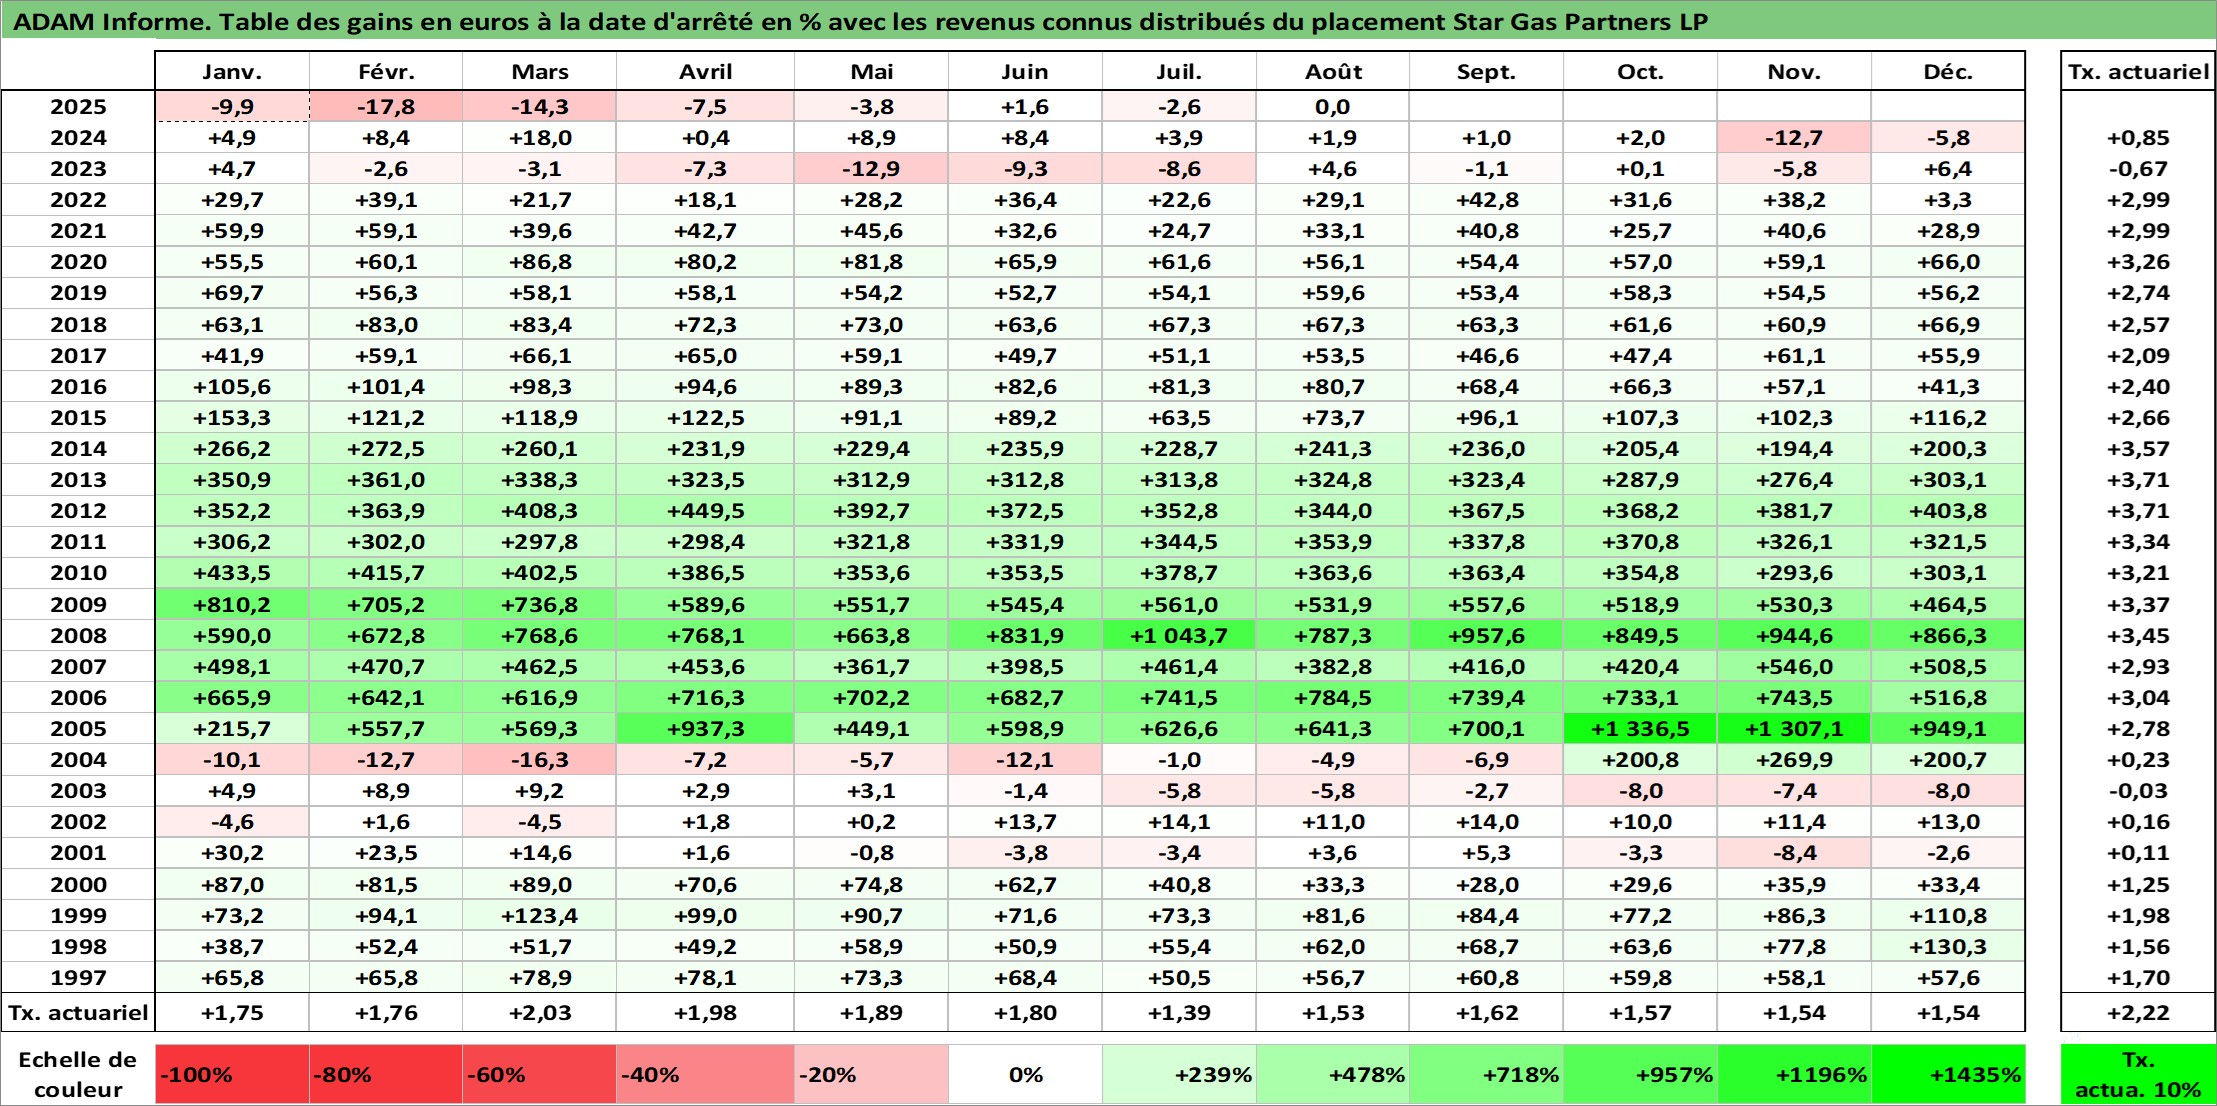Click the overall rate '+2,22'

(2138, 1013)
